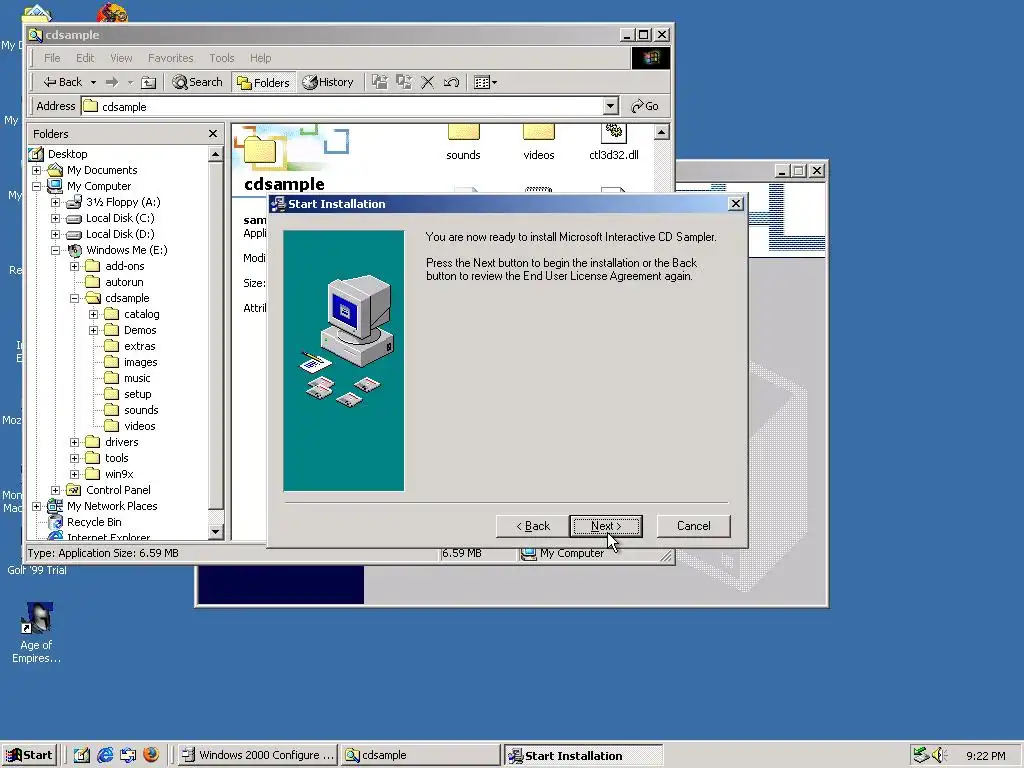Open the sounds folder in file pane
Screen dimensions: 1024x768
[x=464, y=143]
